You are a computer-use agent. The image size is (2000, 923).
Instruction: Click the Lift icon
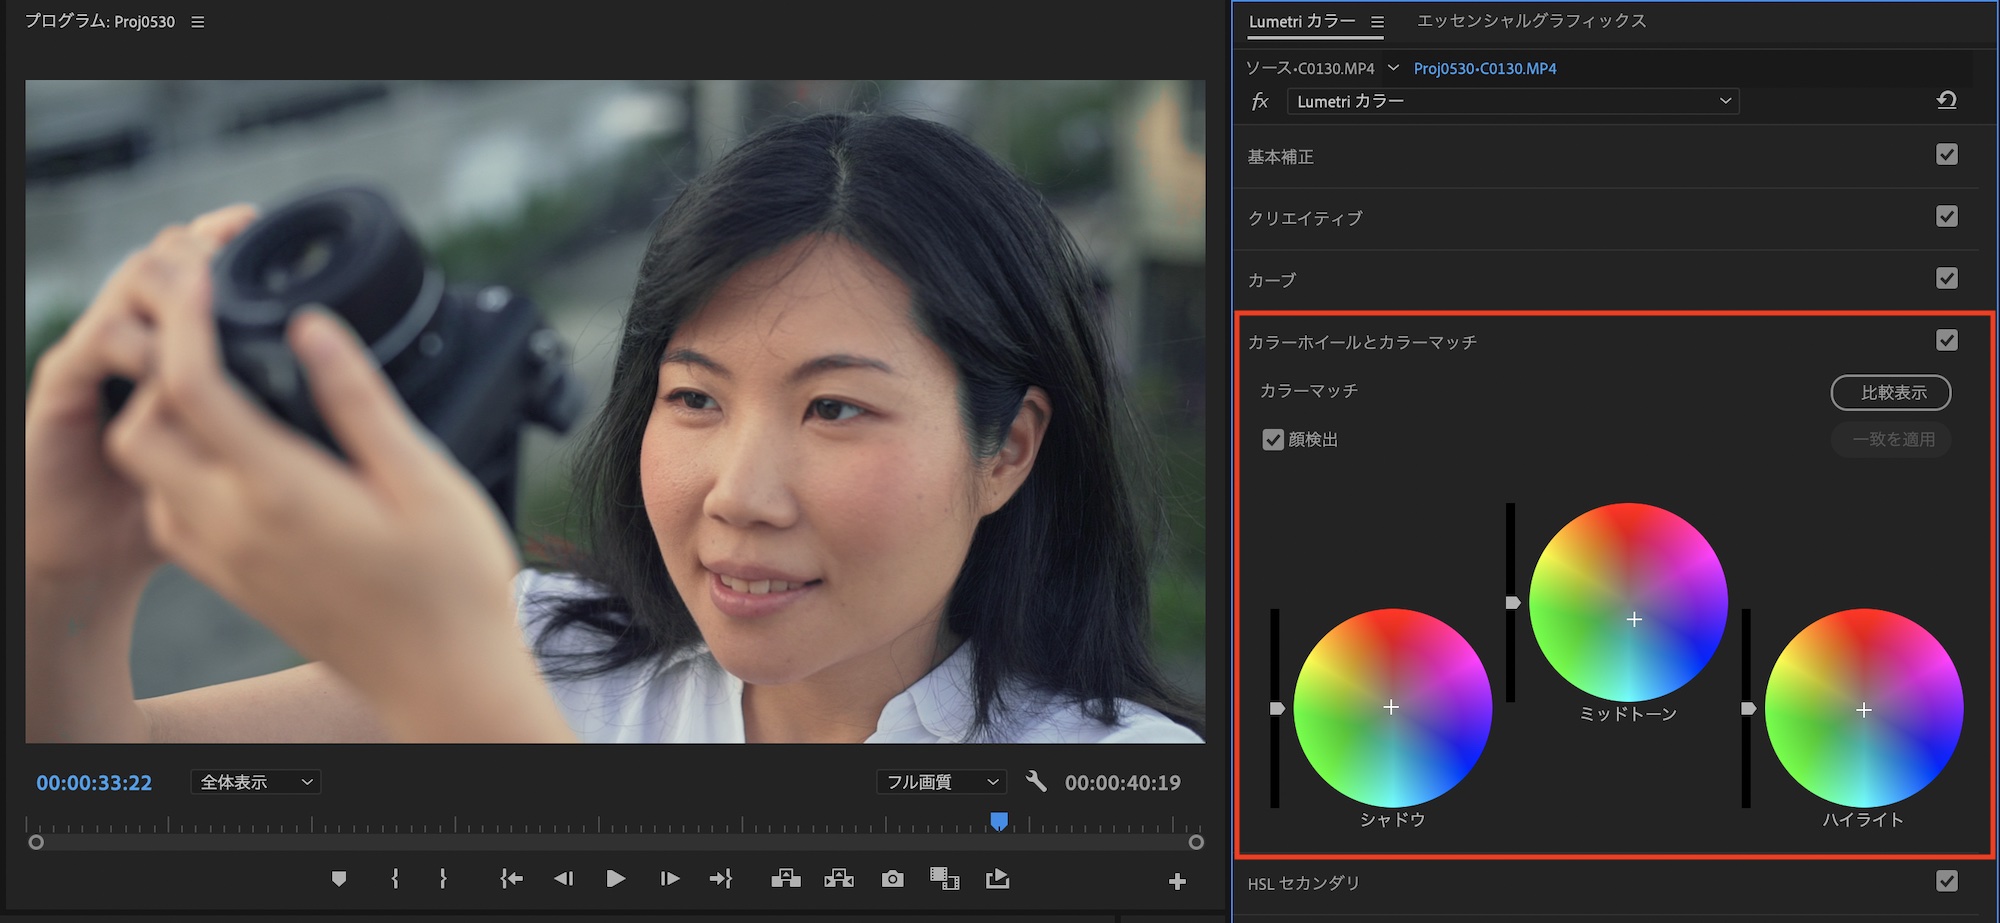[786, 879]
